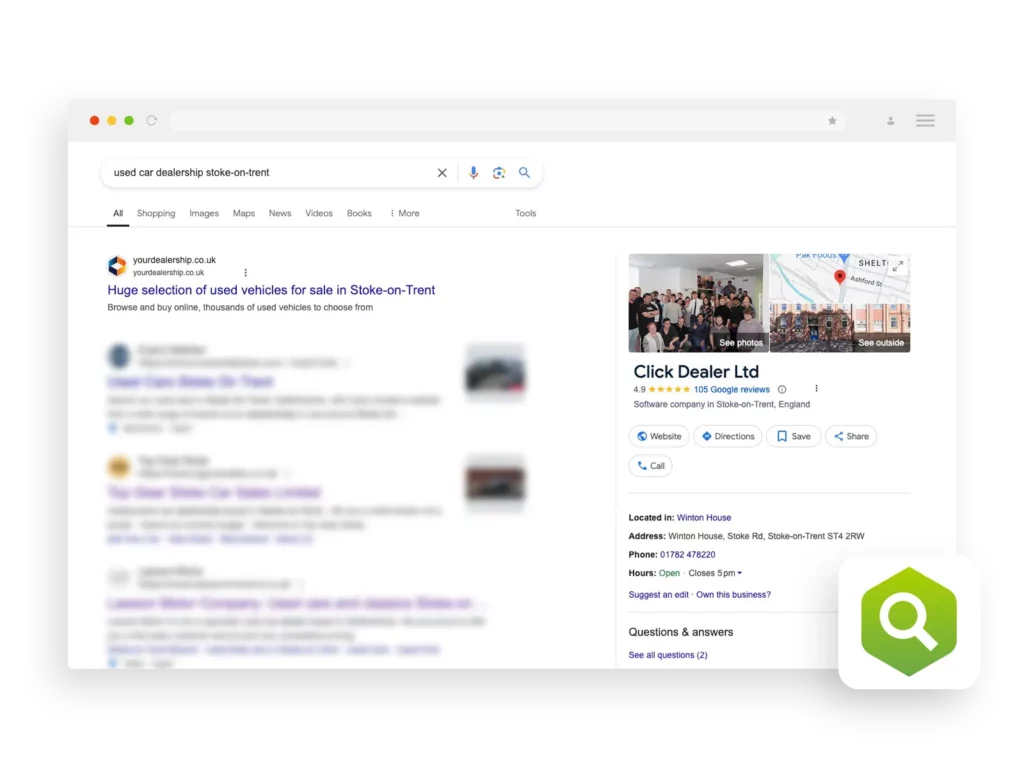Click the yourdealership.co.uk favicon logo

click(x=117, y=266)
